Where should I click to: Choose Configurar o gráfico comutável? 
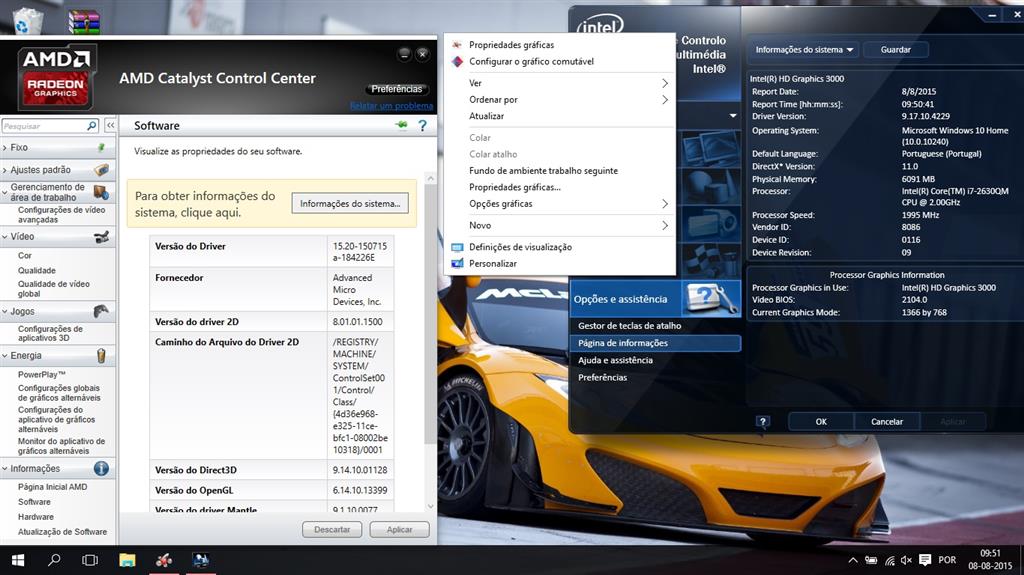[x=560, y=61]
